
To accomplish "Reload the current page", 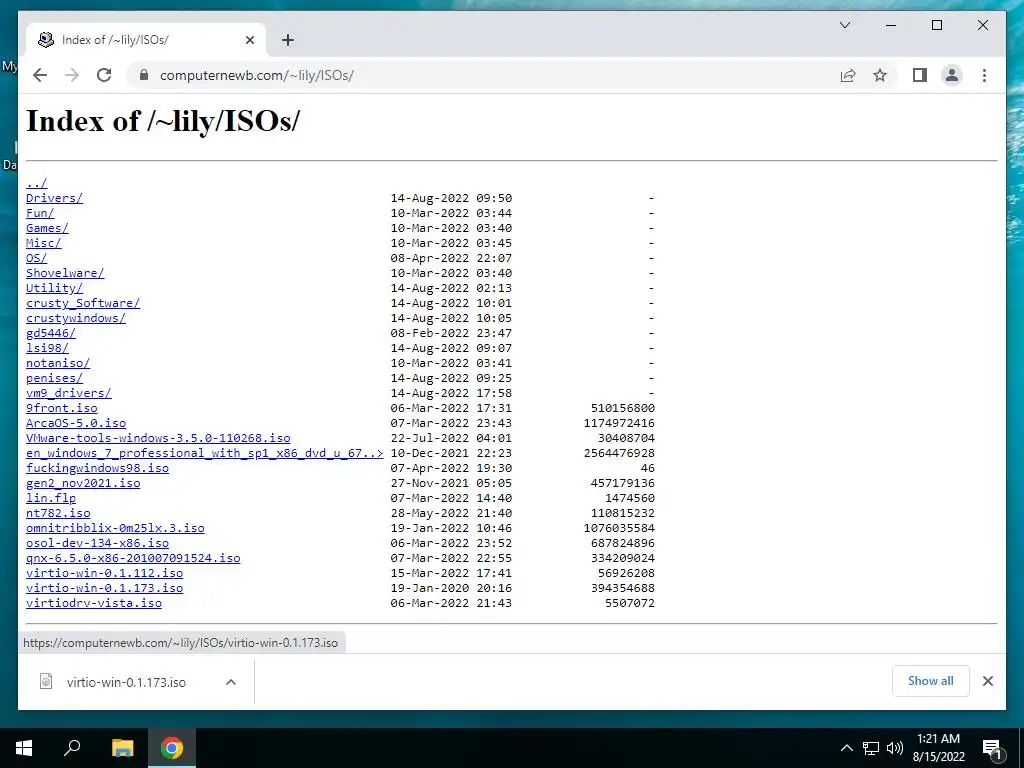I will pyautogui.click(x=104, y=75).
